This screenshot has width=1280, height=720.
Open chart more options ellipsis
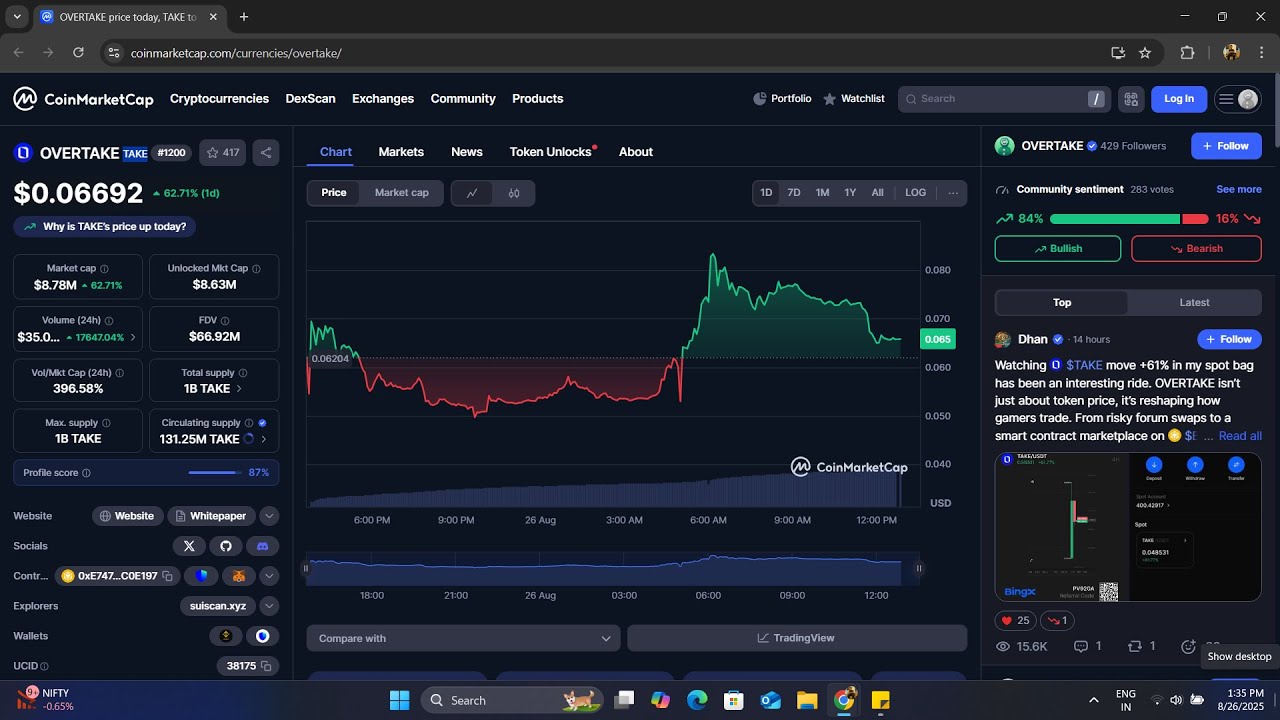tap(953, 193)
